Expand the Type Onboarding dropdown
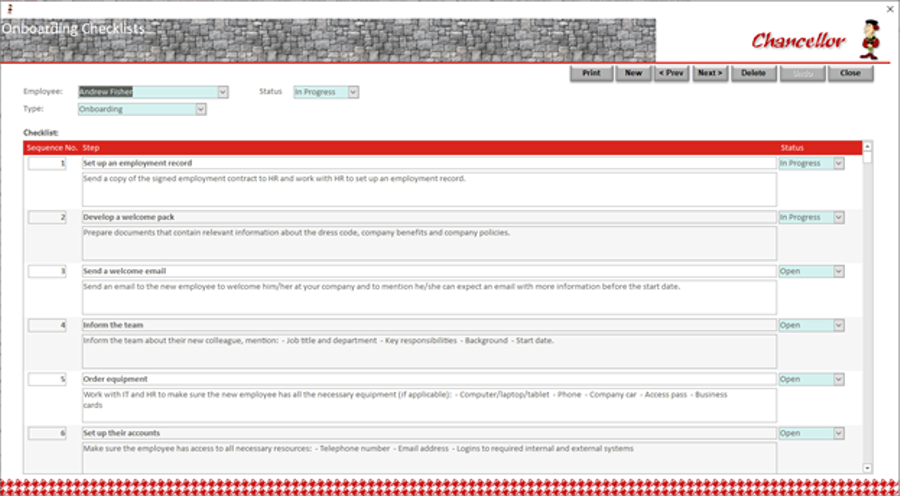Viewport: 900px width, 496px height. (201, 109)
